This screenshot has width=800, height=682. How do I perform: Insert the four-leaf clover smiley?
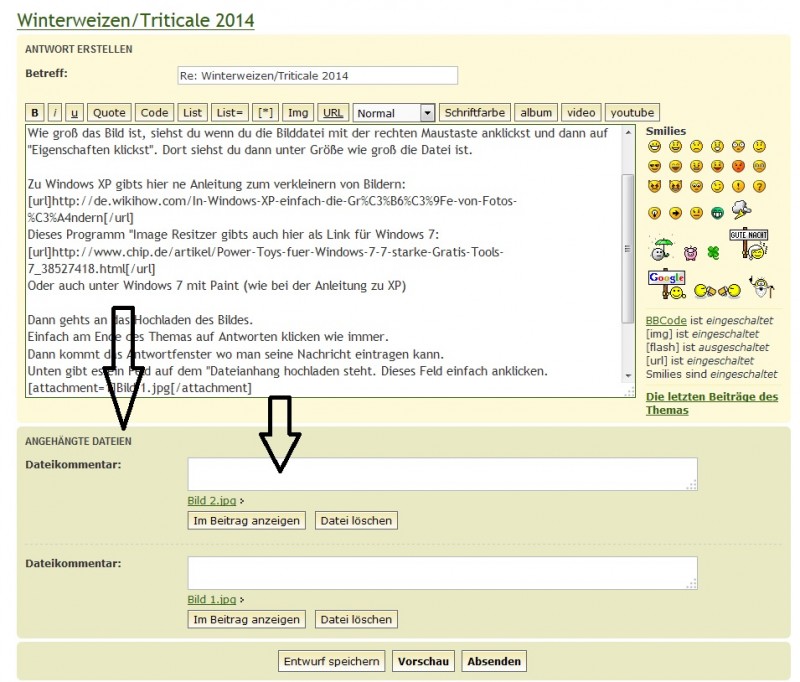click(x=712, y=252)
